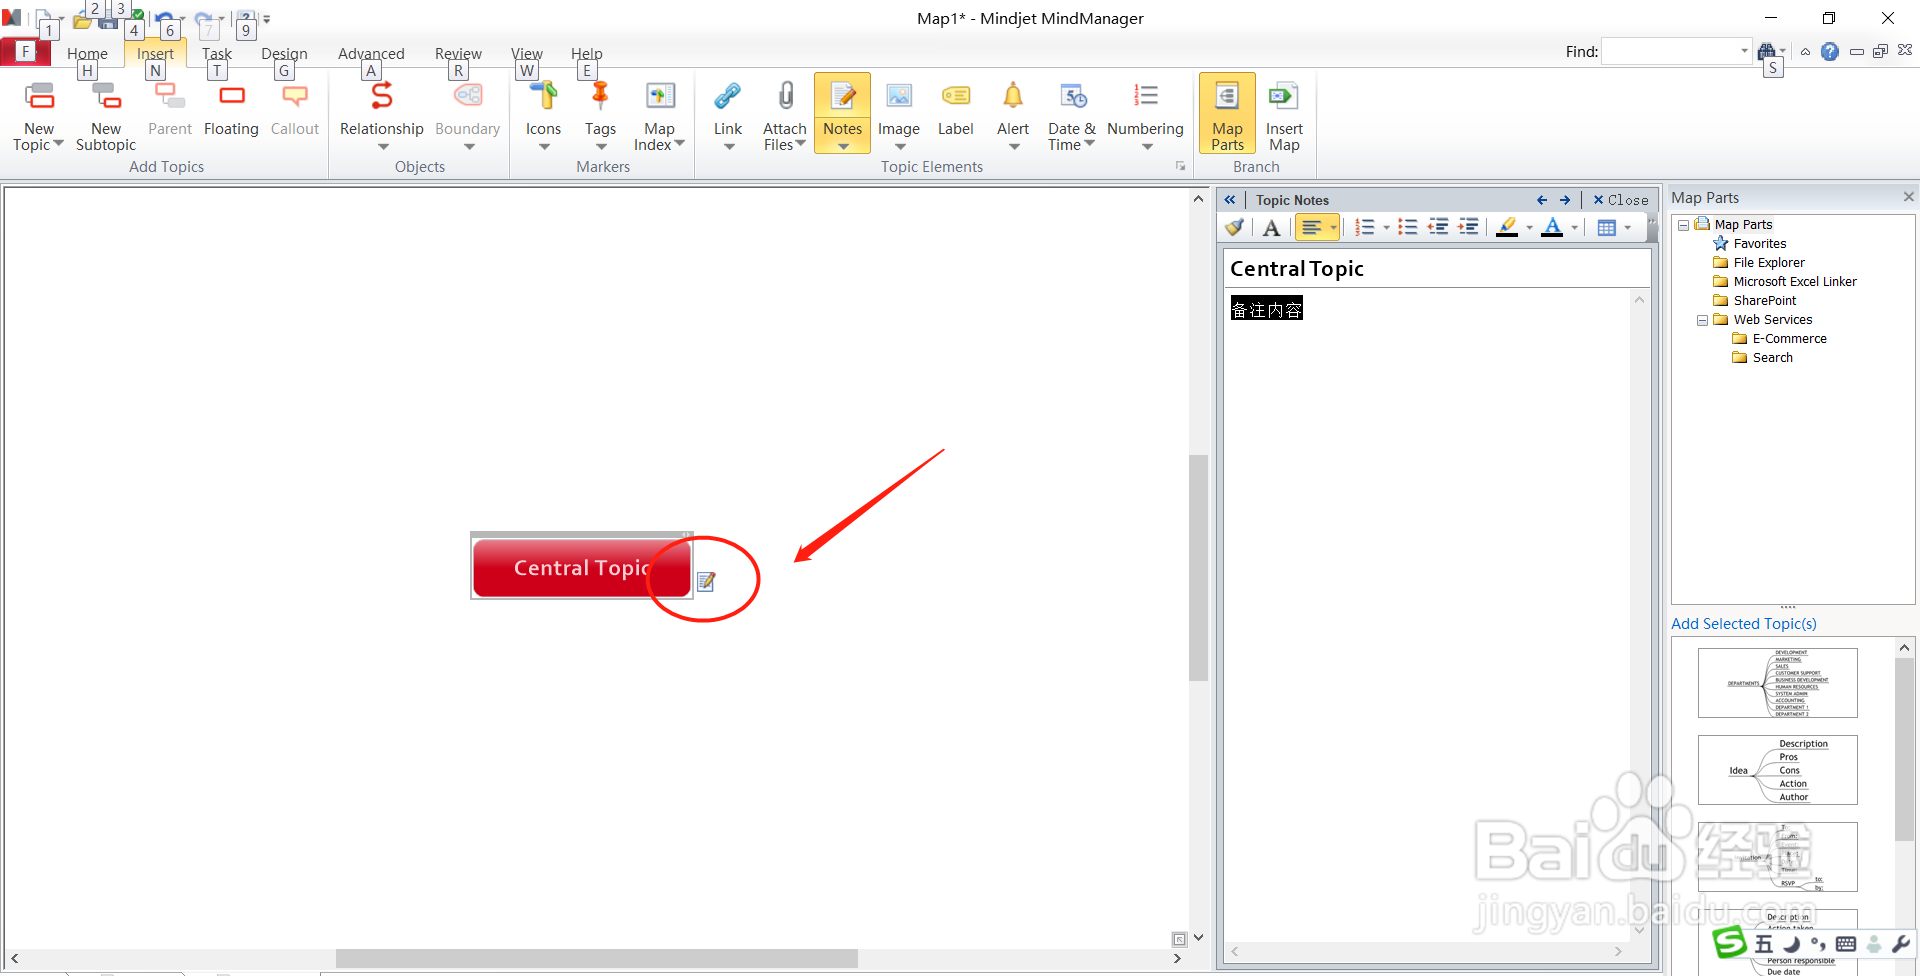Click the Insert Map icon
The height and width of the screenshot is (976, 1920).
(1284, 96)
